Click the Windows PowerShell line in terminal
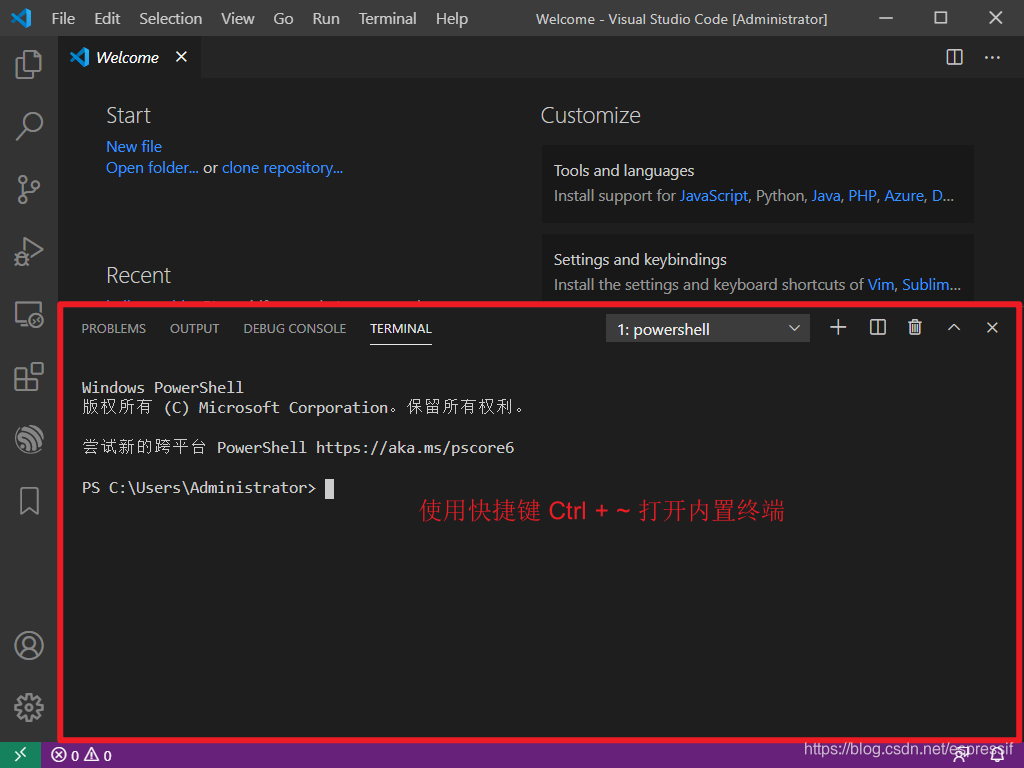This screenshot has height=768, width=1024. pyautogui.click(x=163, y=388)
